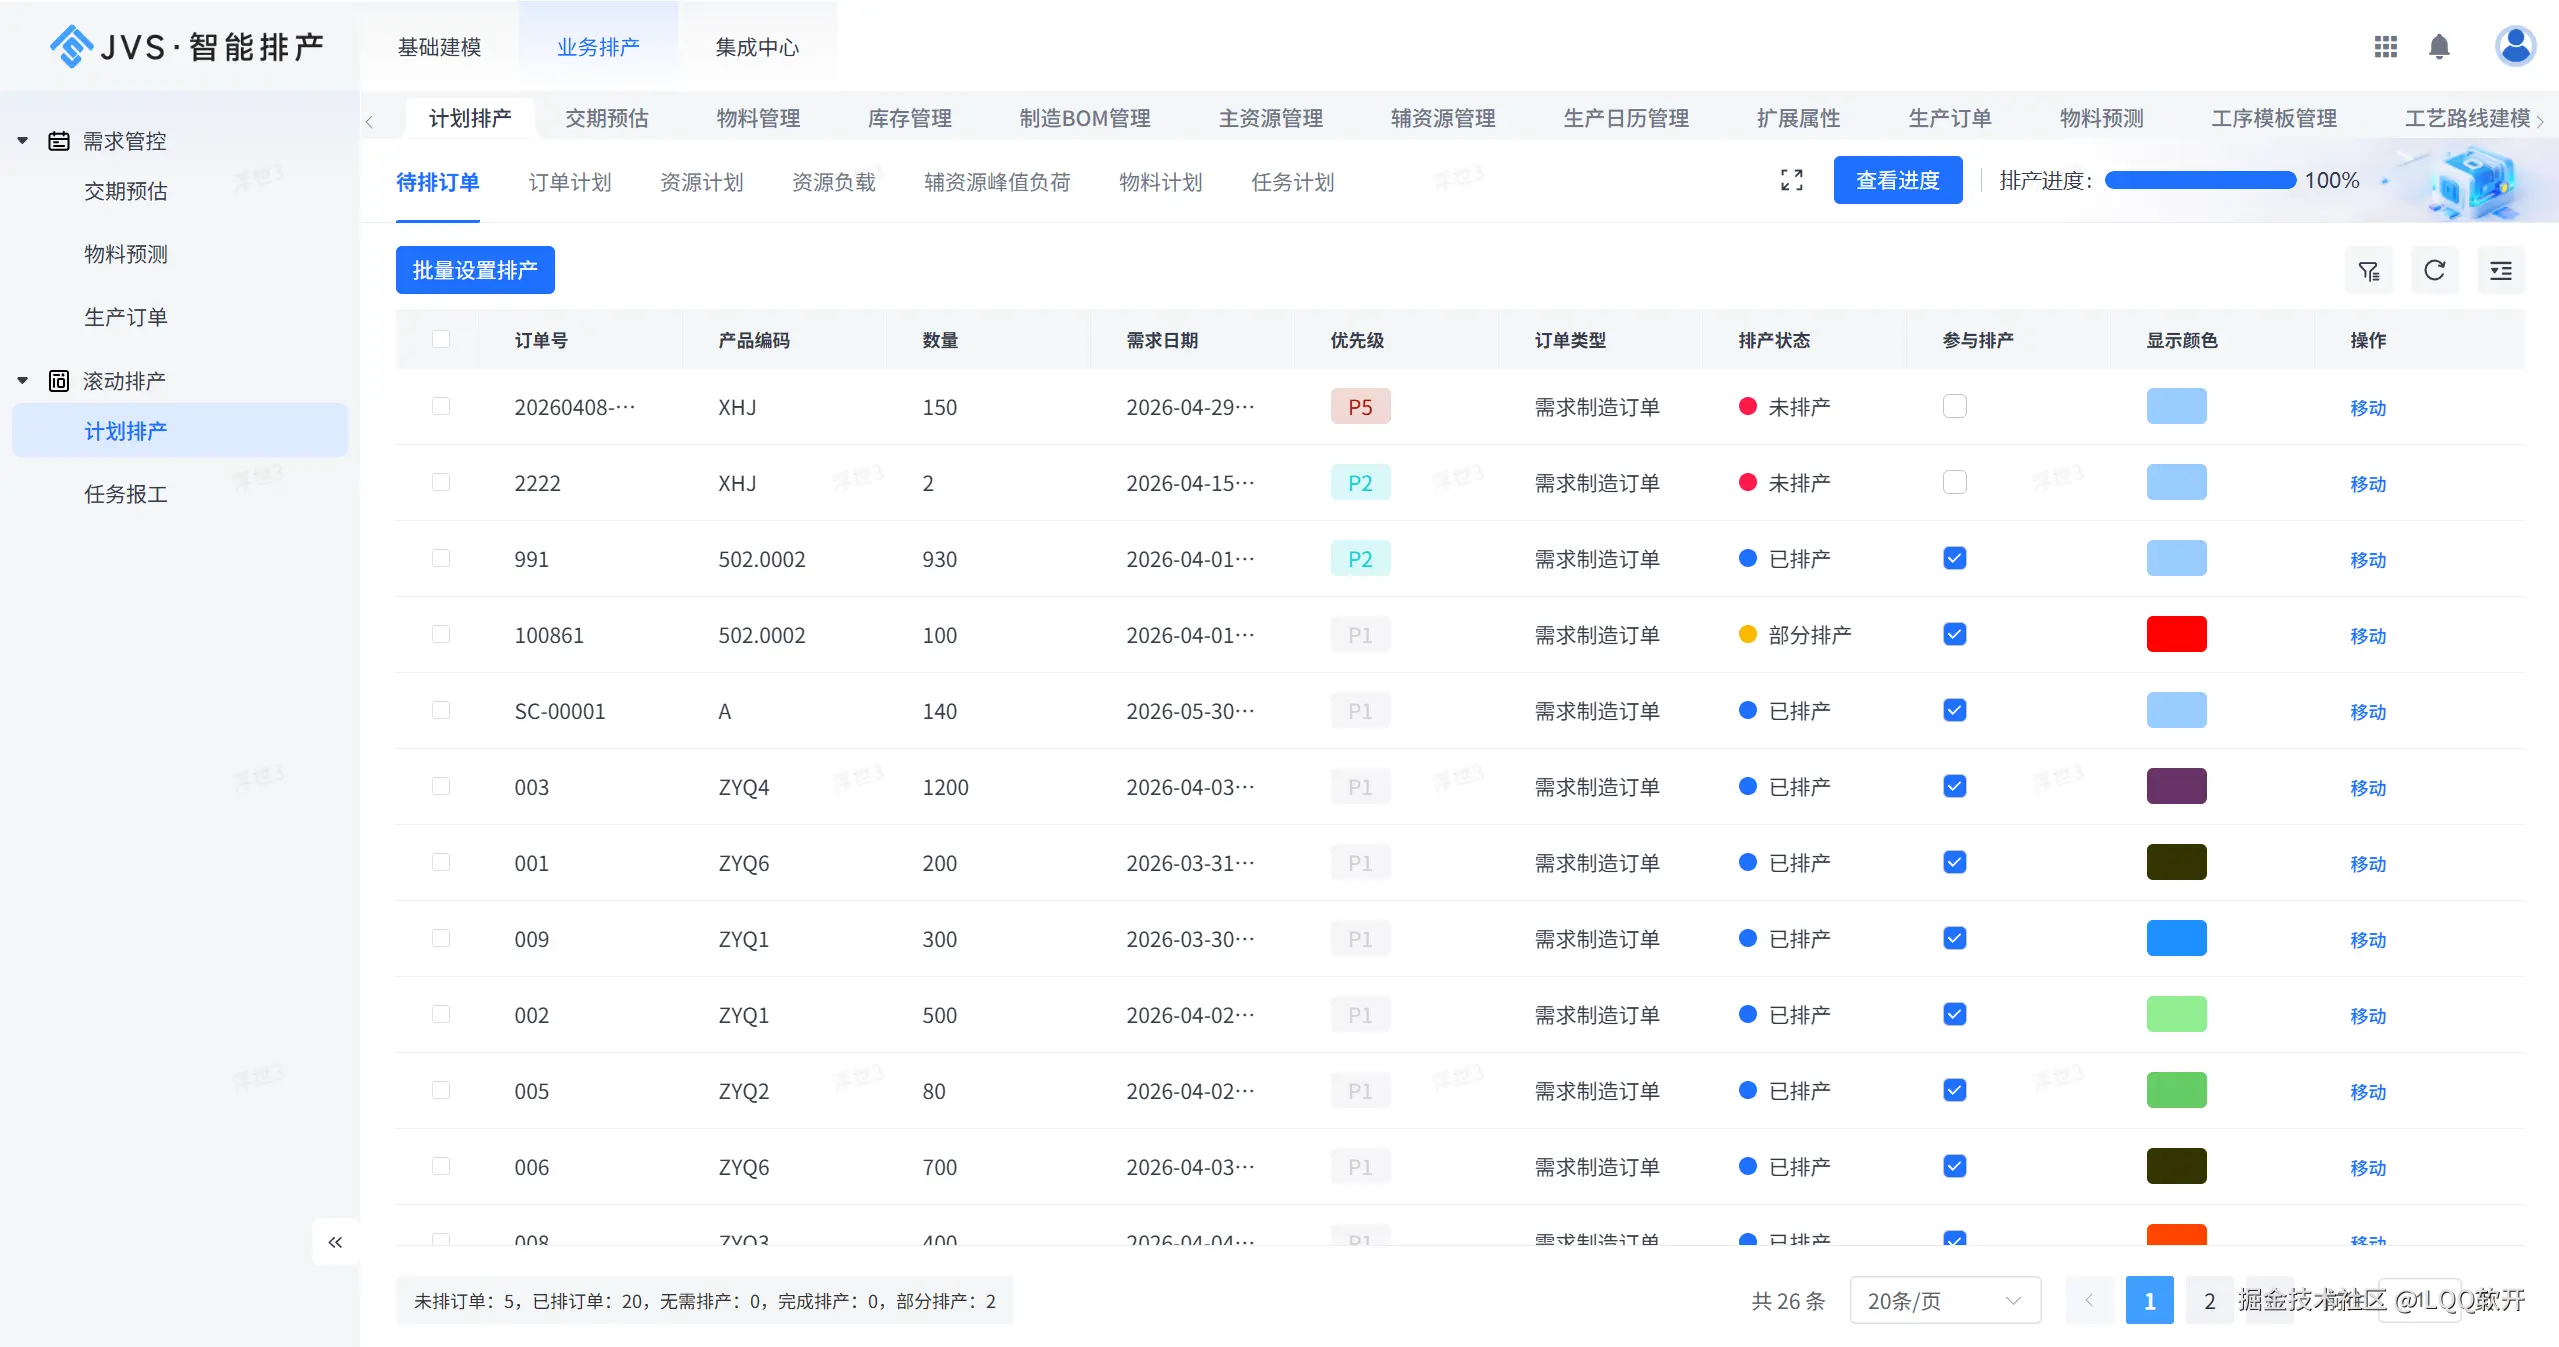This screenshot has width=2559, height=1347.
Task: Toggle fullscreen view icon
Action: 1791,180
